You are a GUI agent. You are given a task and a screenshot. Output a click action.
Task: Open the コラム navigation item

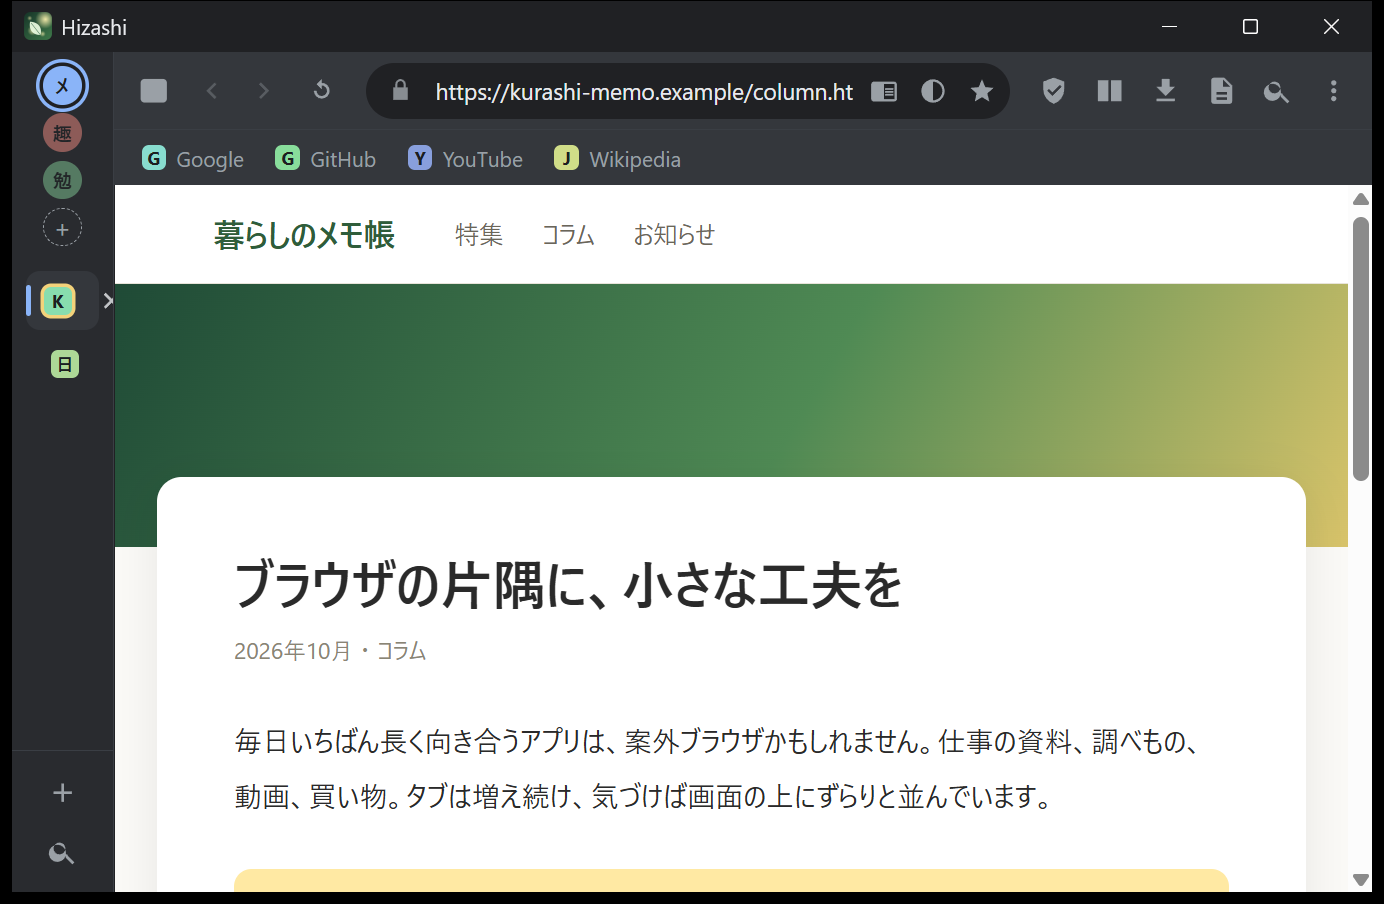tap(568, 235)
